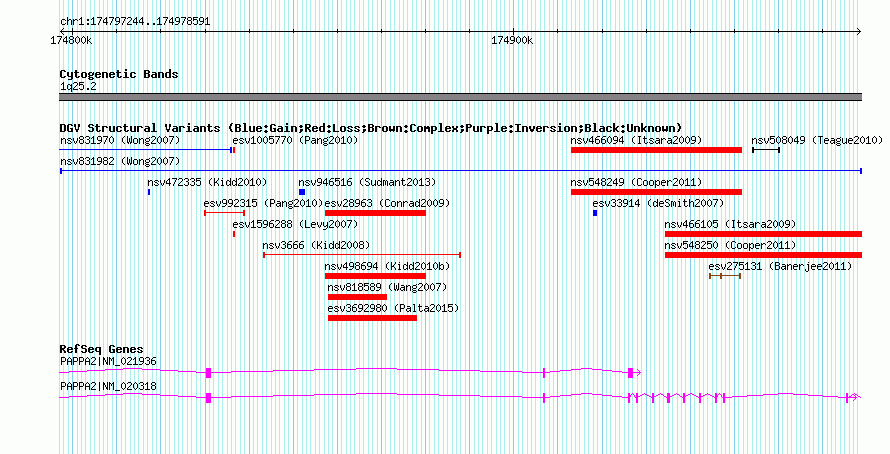Click the final exon arrow of PAPPA2 NM_020318
890x454 pixels.
pyautogui.click(x=854, y=398)
